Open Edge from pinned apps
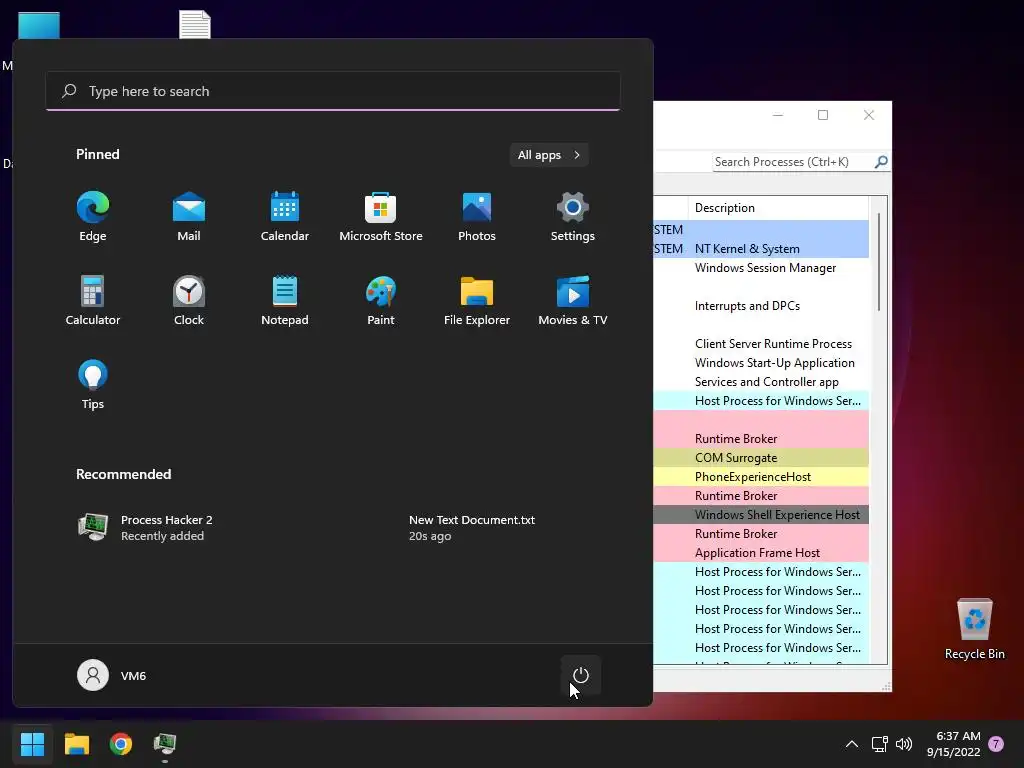This screenshot has height=768, width=1024. [93, 217]
